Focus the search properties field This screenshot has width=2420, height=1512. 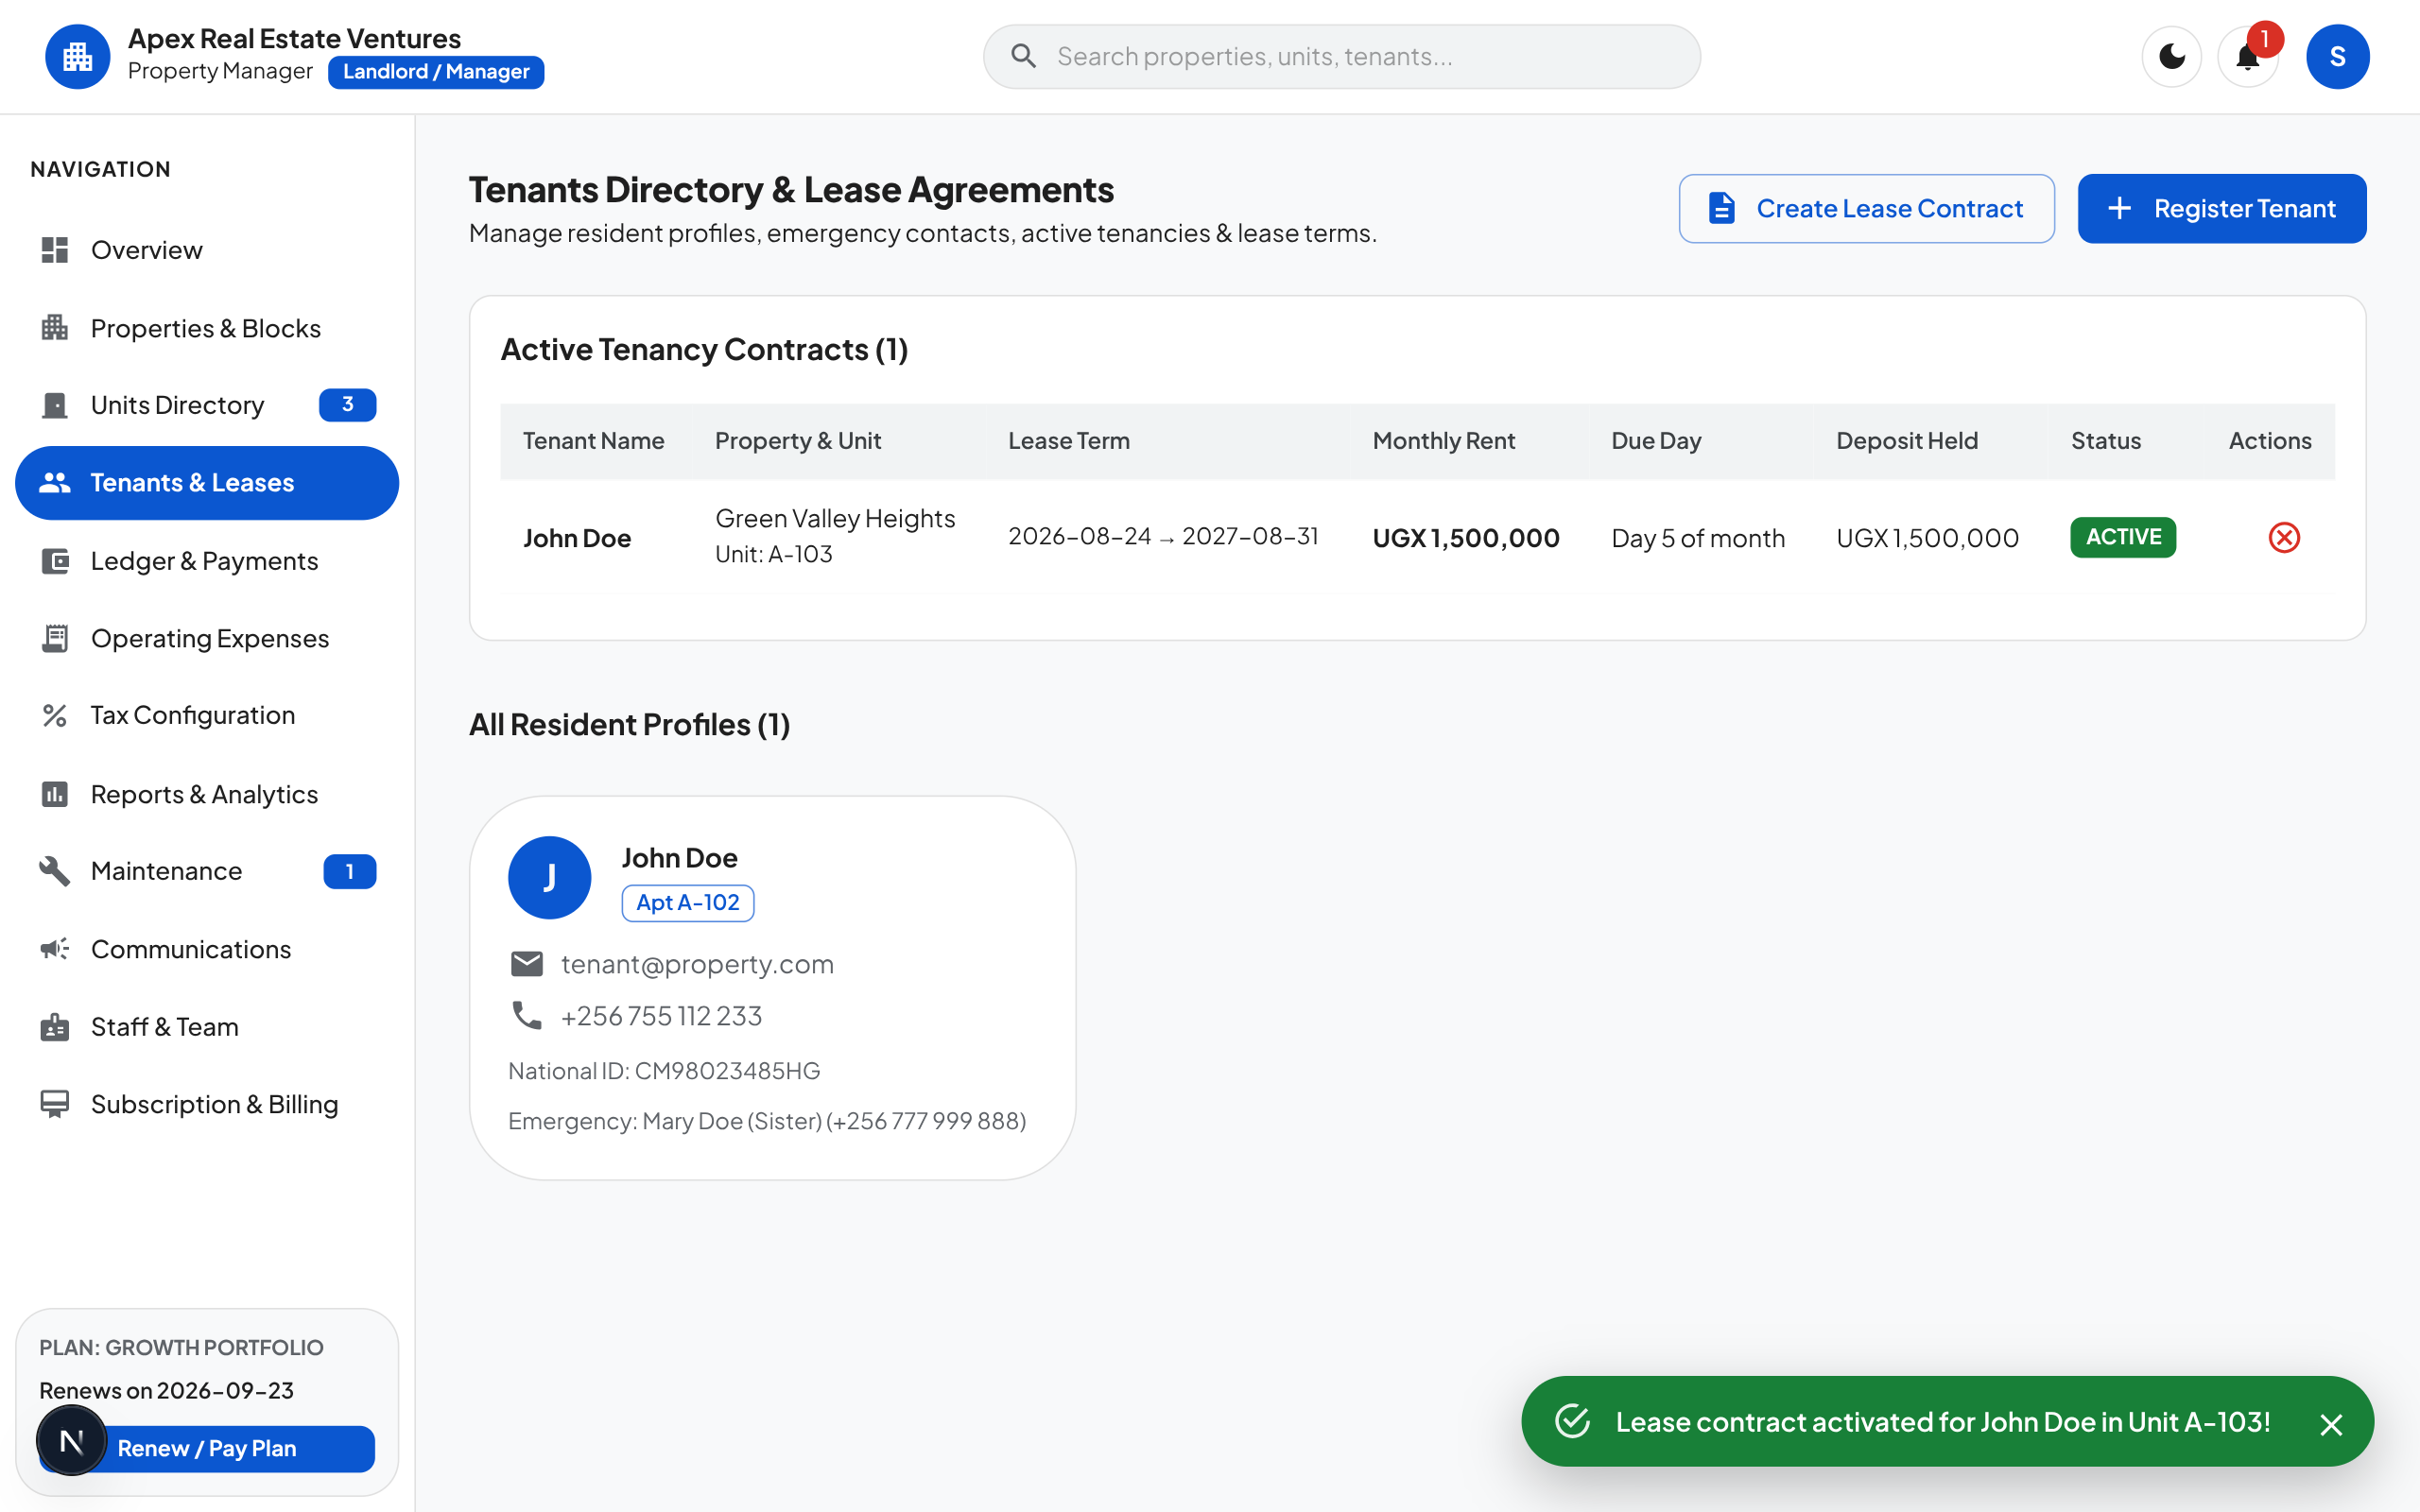coord(1341,57)
